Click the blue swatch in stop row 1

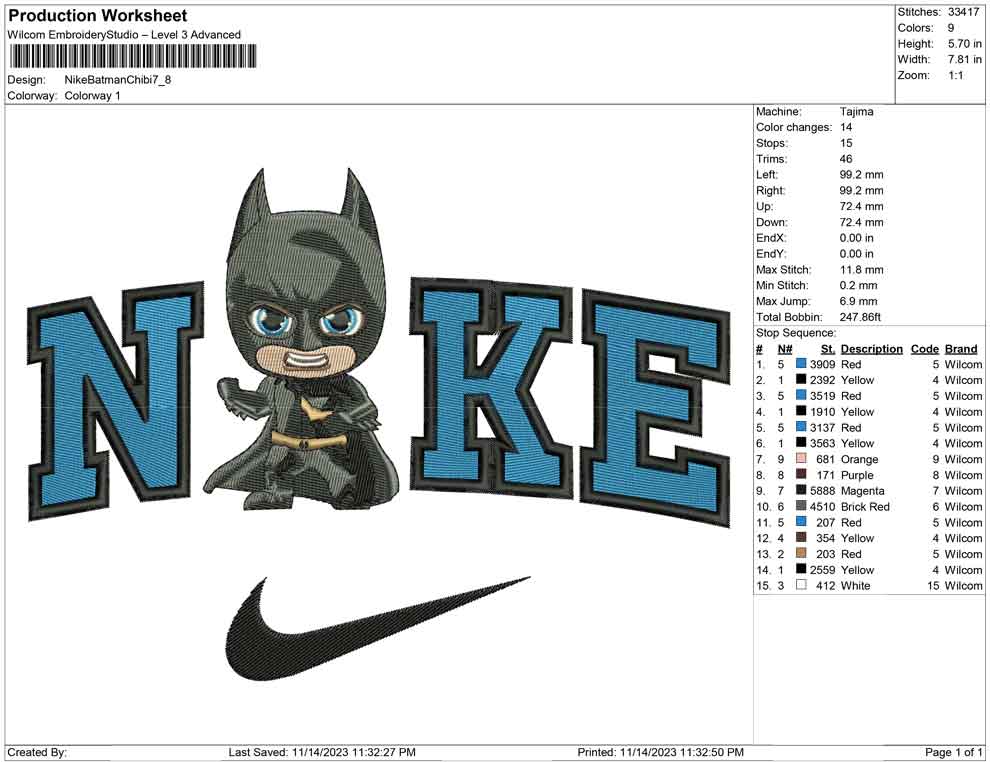tap(801, 364)
